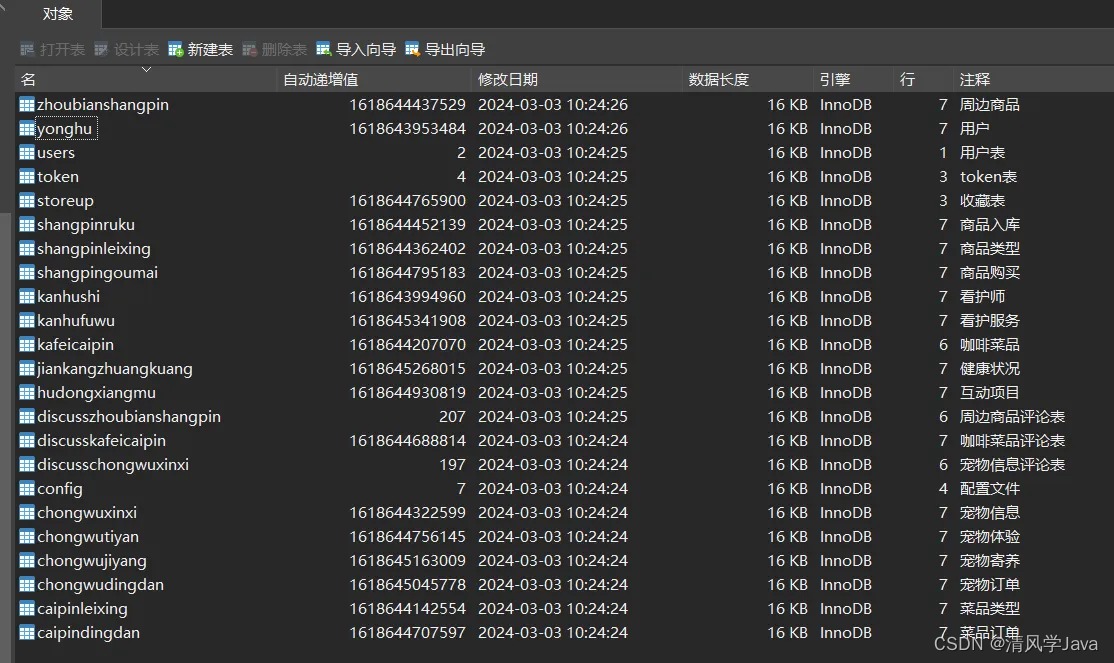Select the table icon for kanhushi
This screenshot has width=1114, height=663.
point(27,296)
